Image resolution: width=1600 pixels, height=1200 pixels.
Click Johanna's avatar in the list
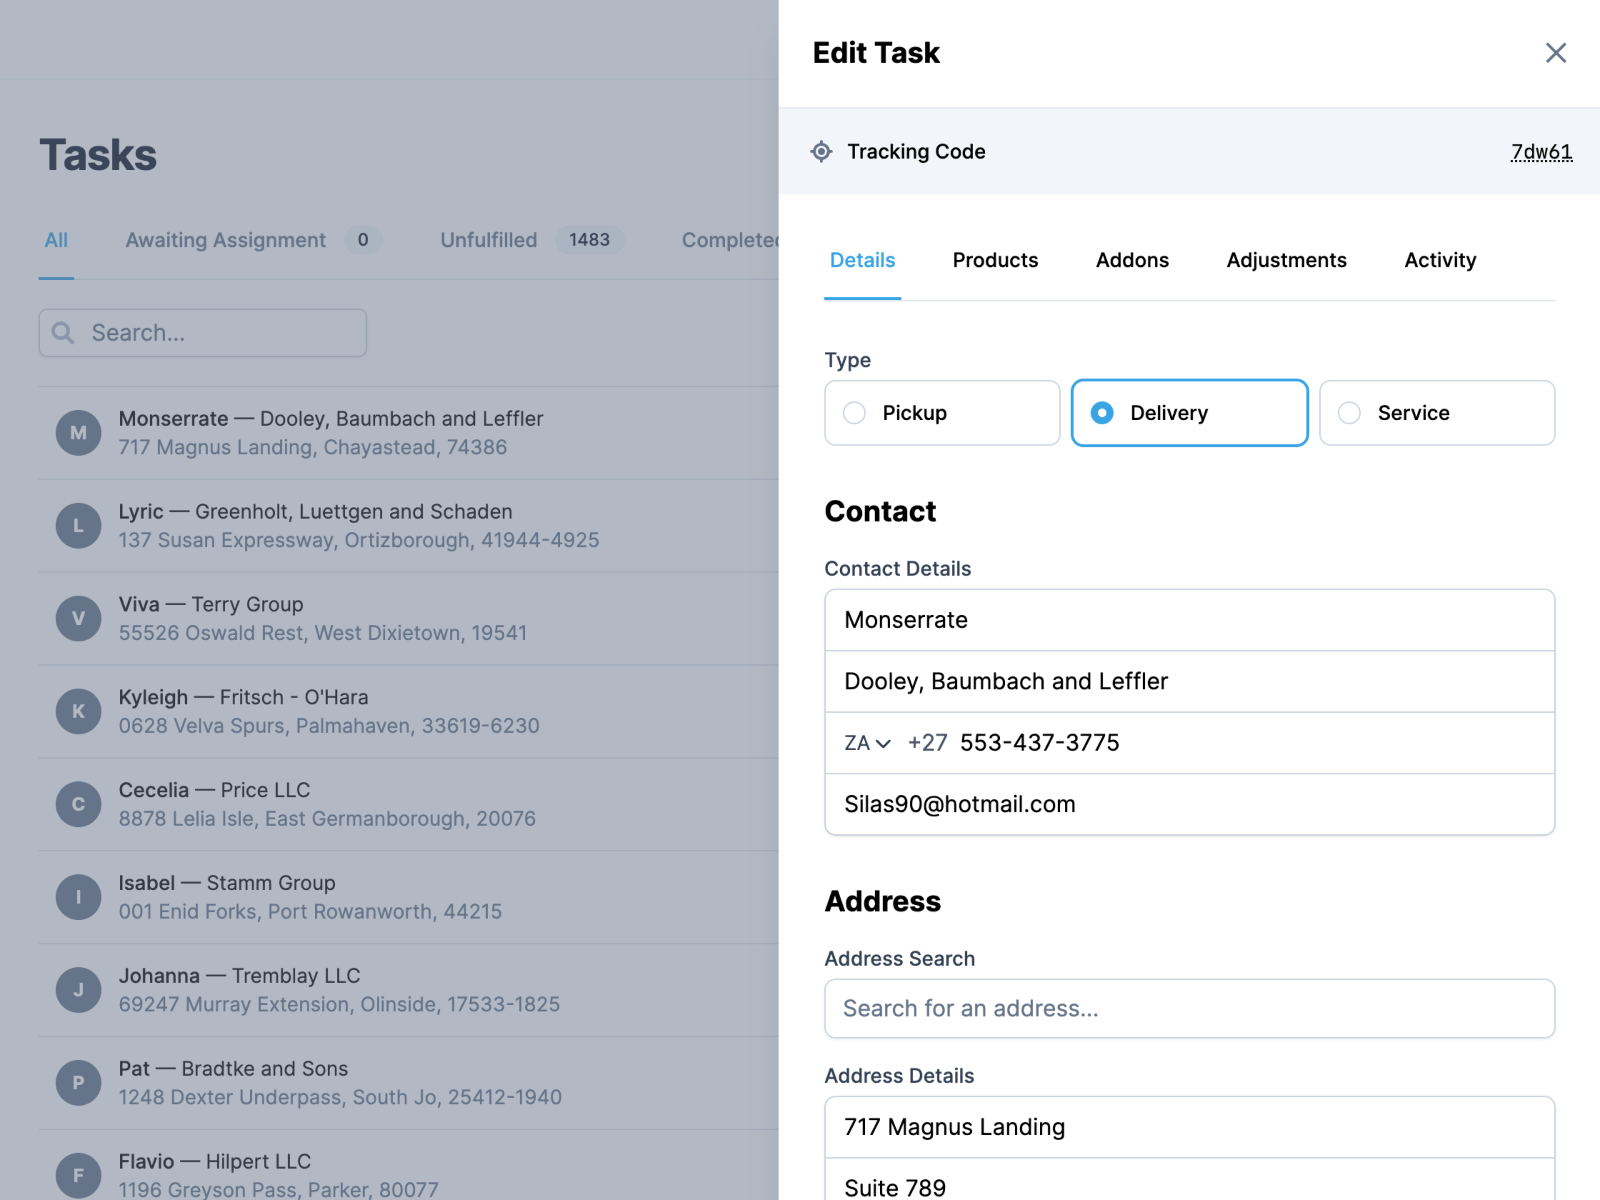coord(78,989)
